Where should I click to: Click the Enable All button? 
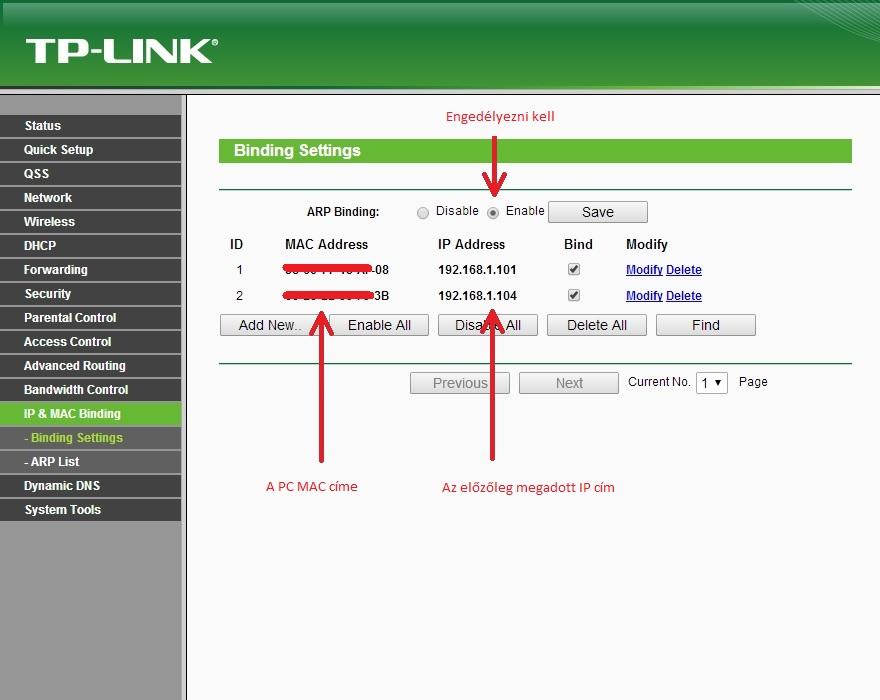[x=379, y=325]
